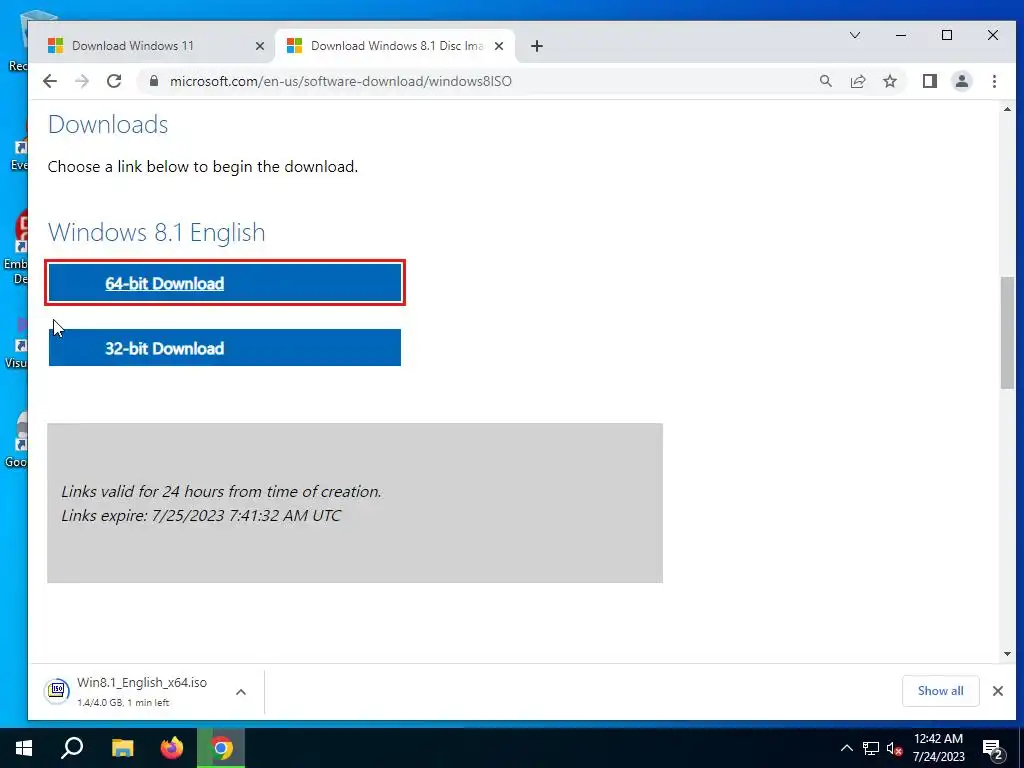The height and width of the screenshot is (768, 1024).
Task: Open Windows taskbar search
Action: pyautogui.click(x=72, y=748)
